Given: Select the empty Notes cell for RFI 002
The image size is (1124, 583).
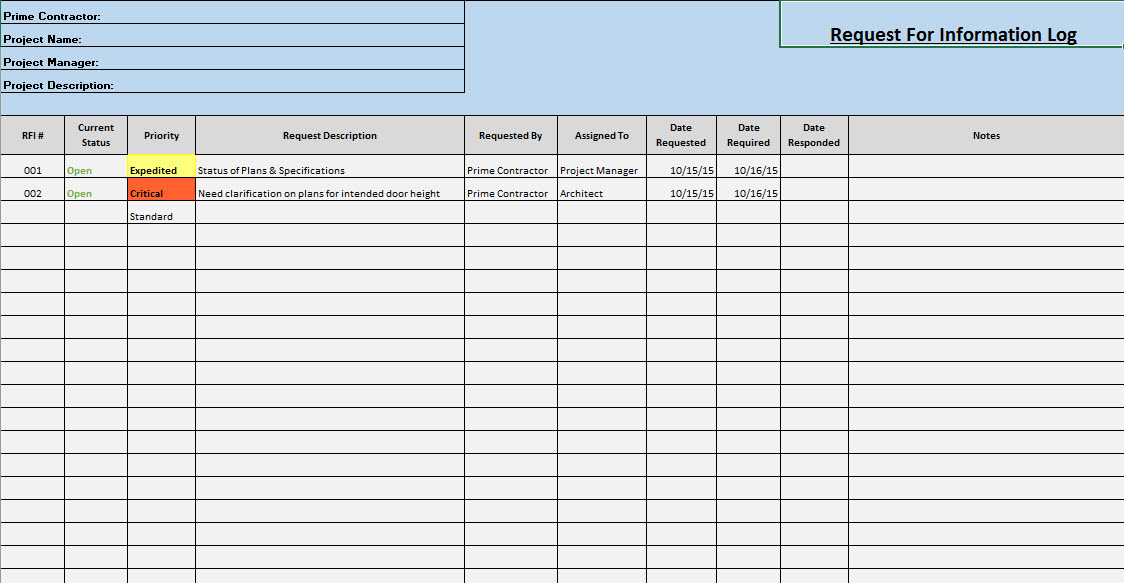Looking at the screenshot, I should point(986,189).
